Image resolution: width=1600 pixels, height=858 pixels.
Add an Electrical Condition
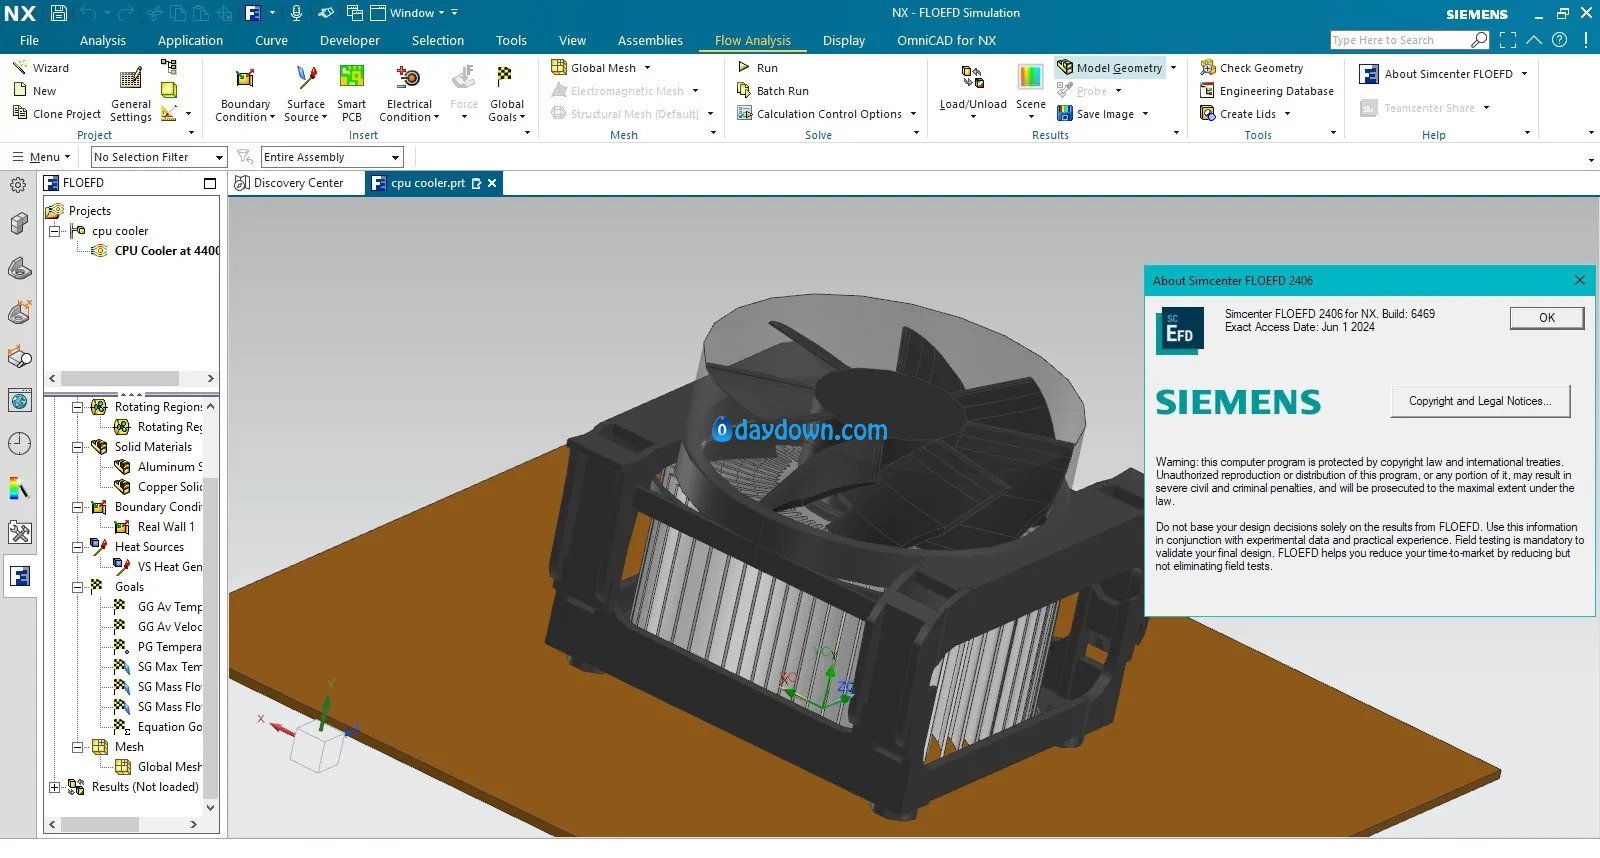(x=409, y=96)
